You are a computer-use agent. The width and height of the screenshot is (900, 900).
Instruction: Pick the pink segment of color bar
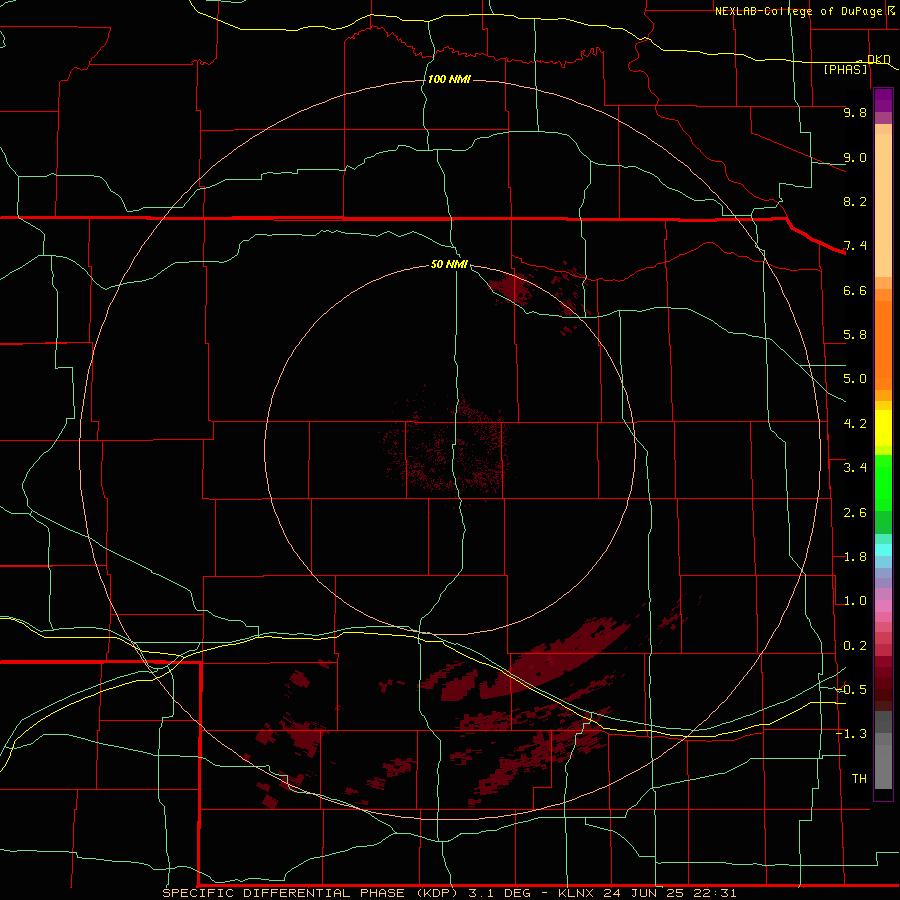click(x=883, y=606)
